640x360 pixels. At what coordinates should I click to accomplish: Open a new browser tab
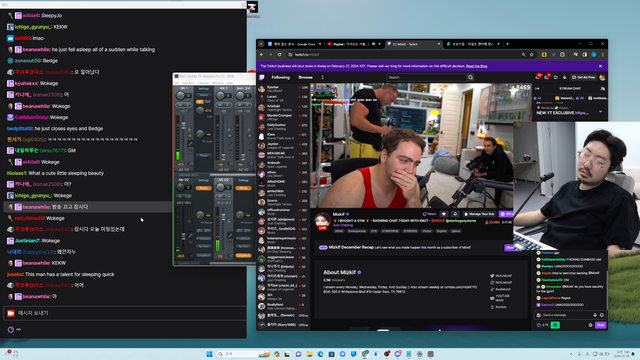(x=507, y=44)
